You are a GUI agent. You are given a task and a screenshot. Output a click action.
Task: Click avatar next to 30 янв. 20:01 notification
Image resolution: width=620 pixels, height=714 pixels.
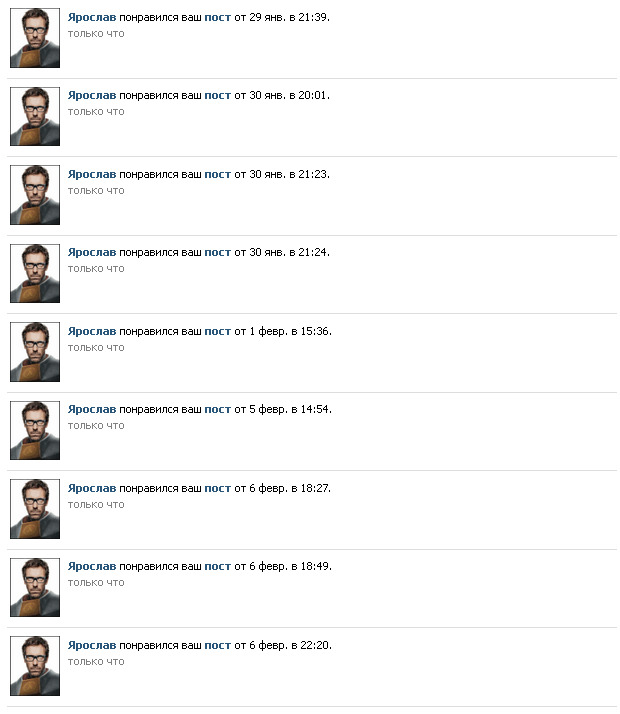pos(35,117)
